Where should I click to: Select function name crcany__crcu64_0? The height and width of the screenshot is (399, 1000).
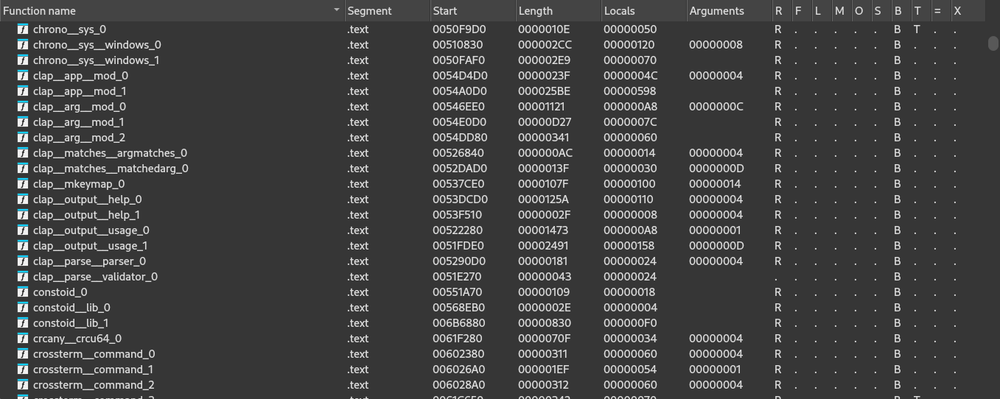pos(77,338)
